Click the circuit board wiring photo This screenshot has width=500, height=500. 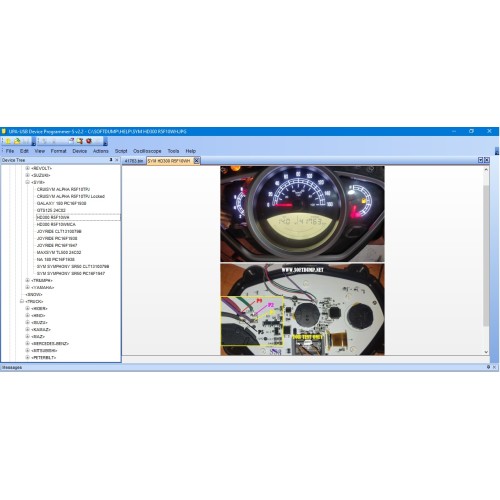pyautogui.click(x=302, y=309)
